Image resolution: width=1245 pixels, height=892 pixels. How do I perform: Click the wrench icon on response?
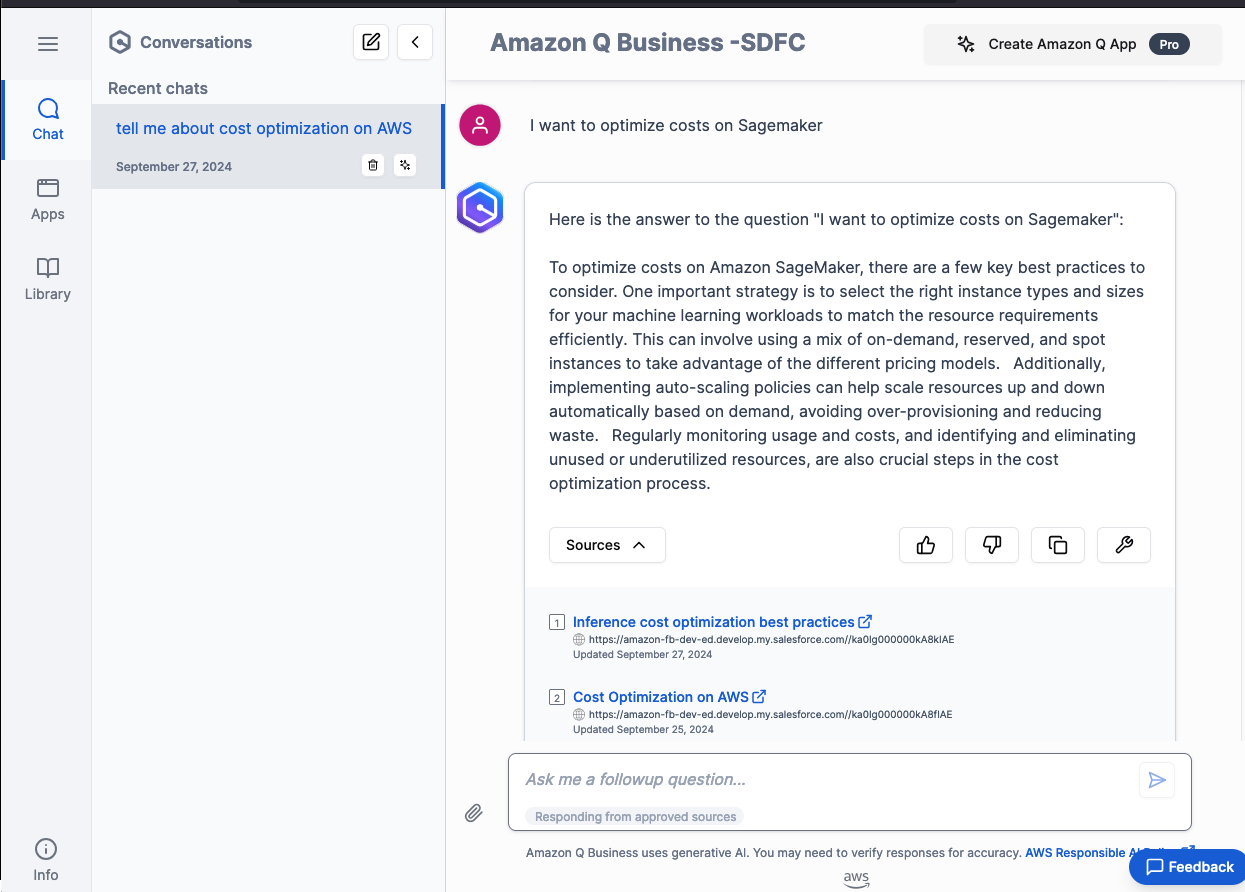click(1124, 545)
